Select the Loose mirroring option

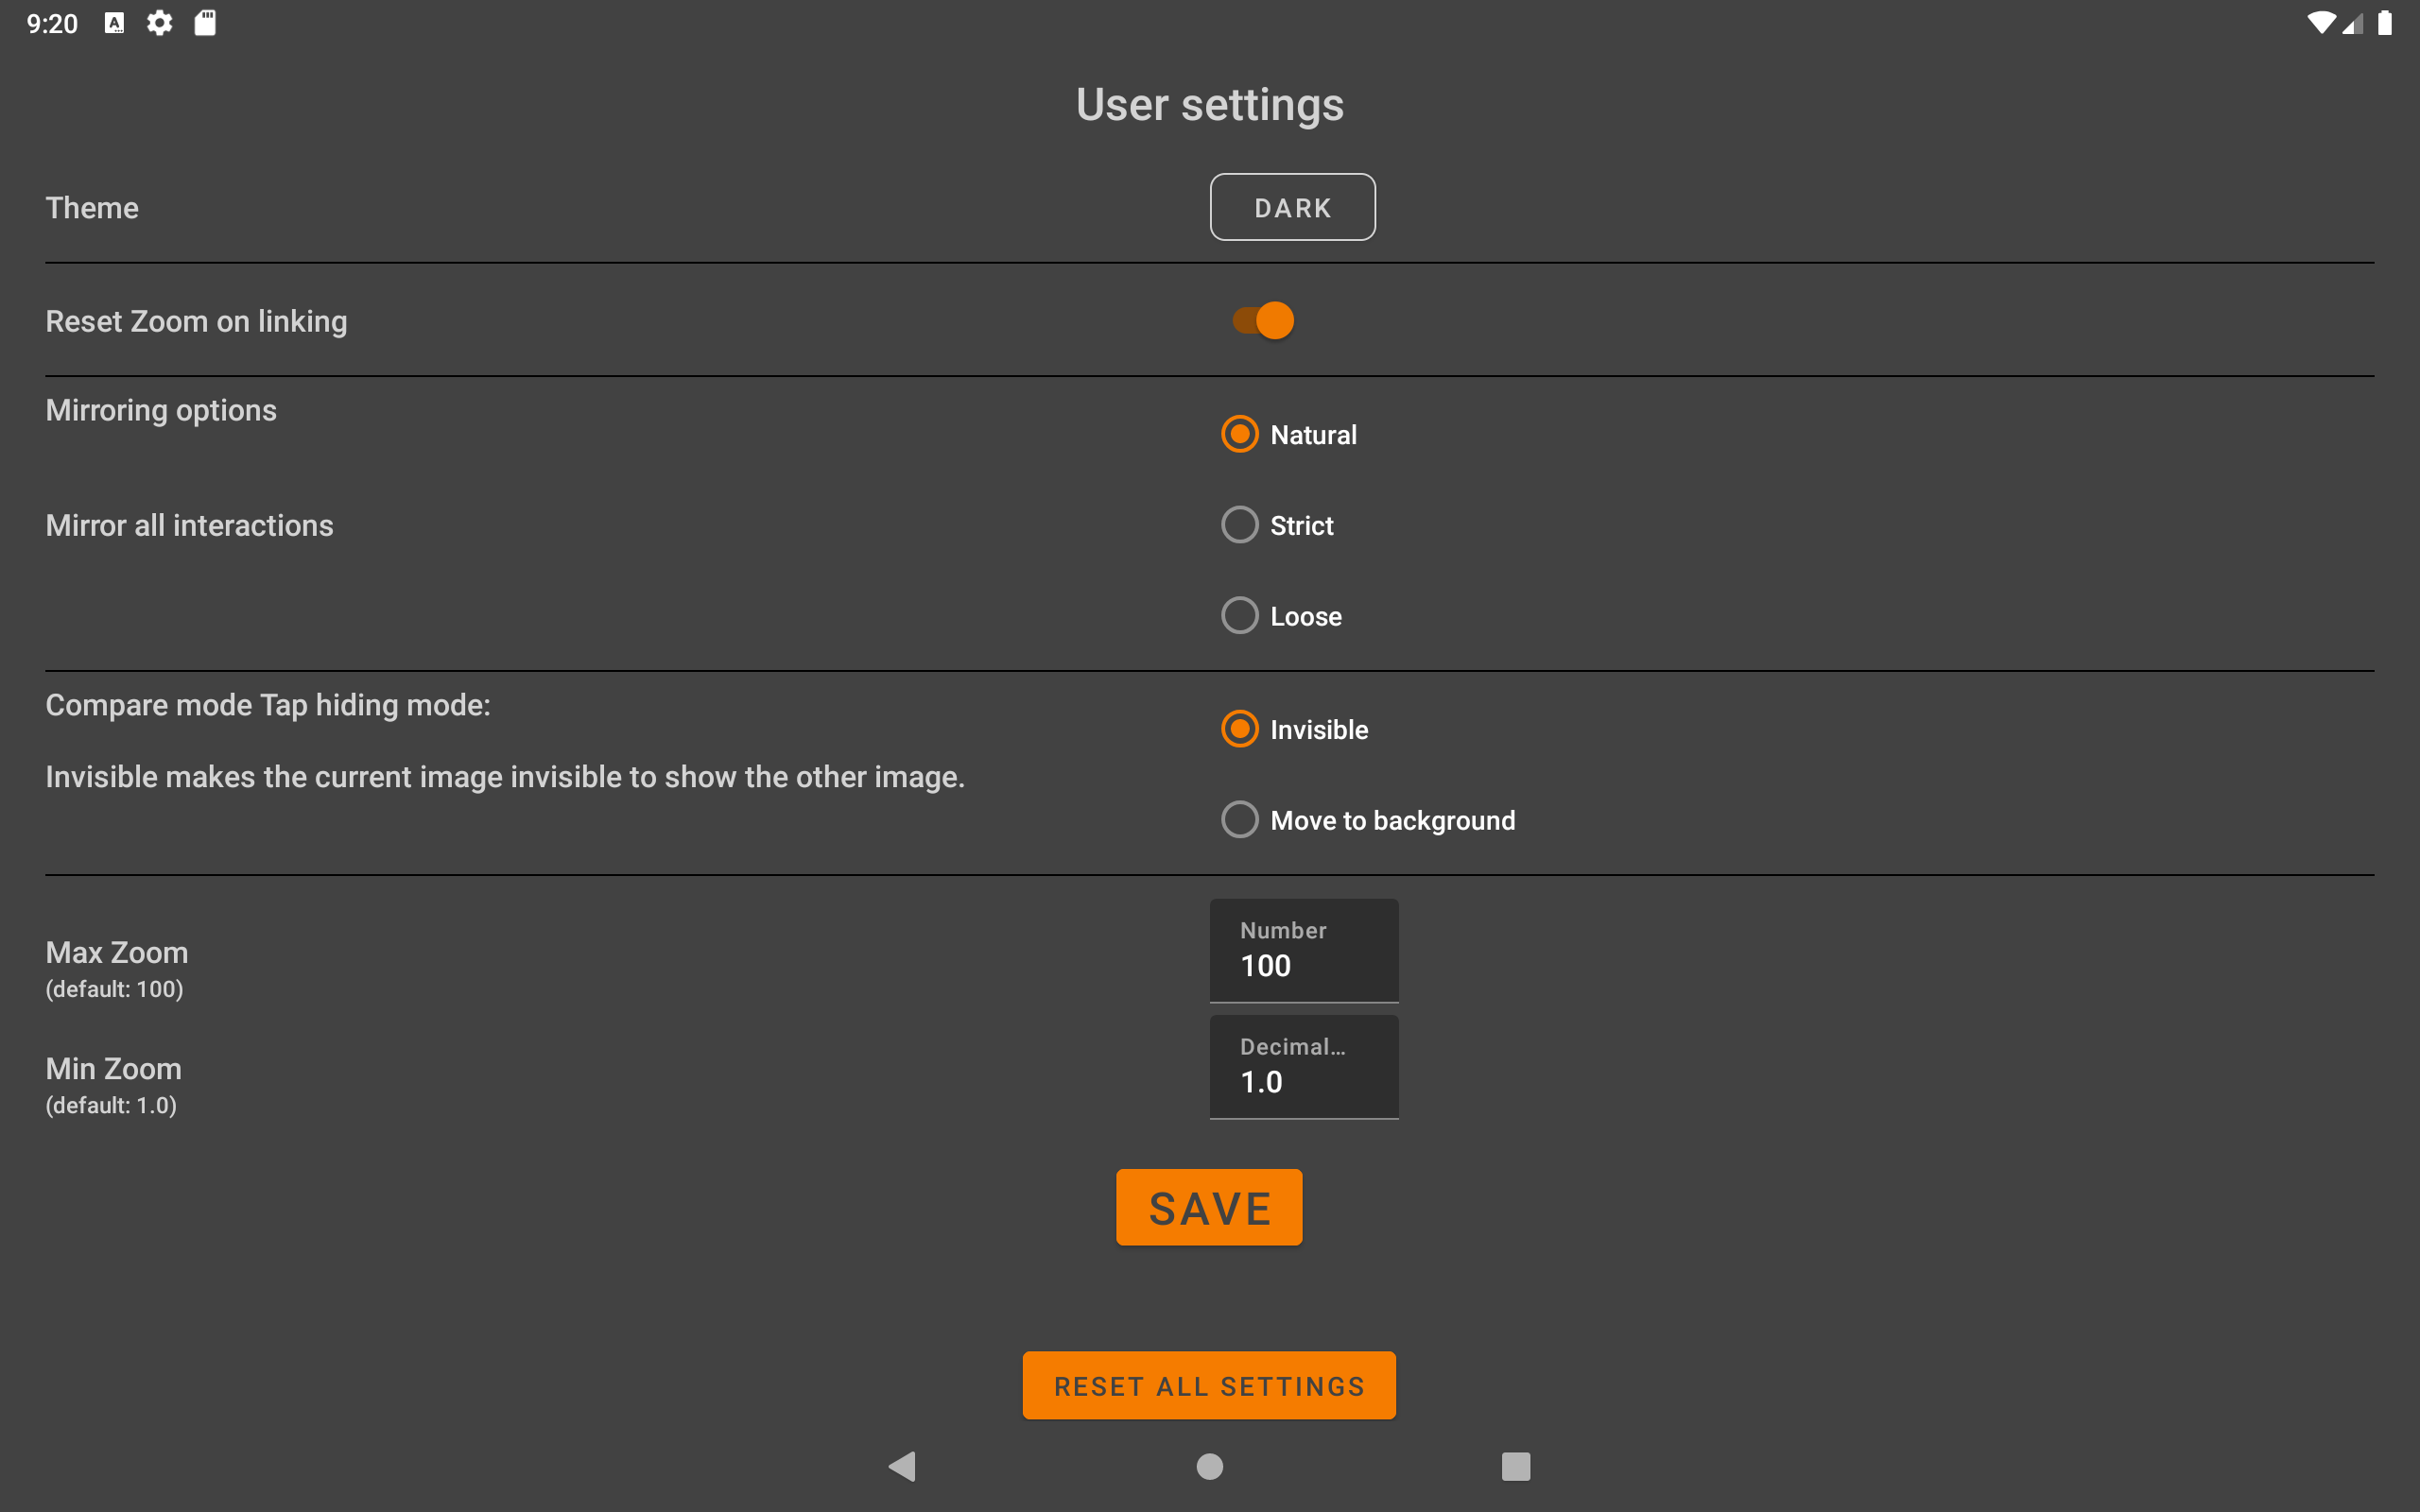tap(1240, 616)
